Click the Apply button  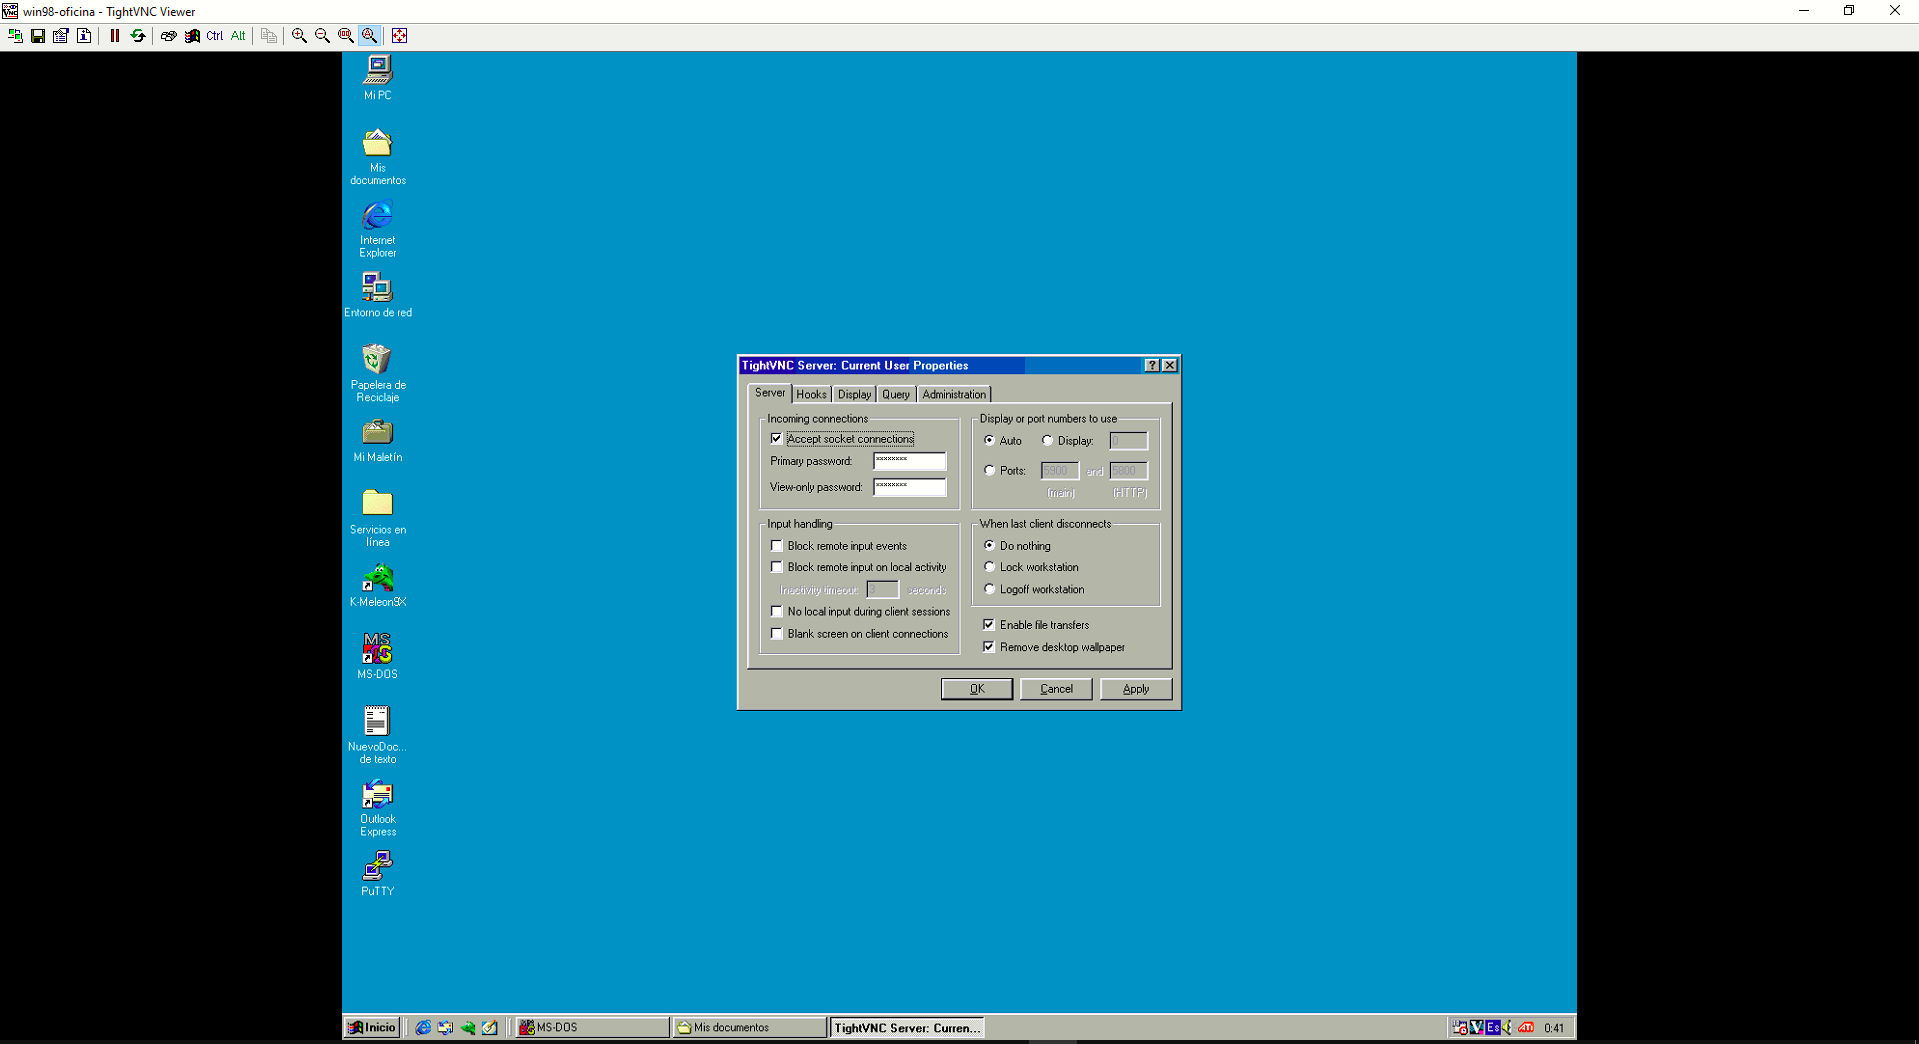[x=1136, y=689]
